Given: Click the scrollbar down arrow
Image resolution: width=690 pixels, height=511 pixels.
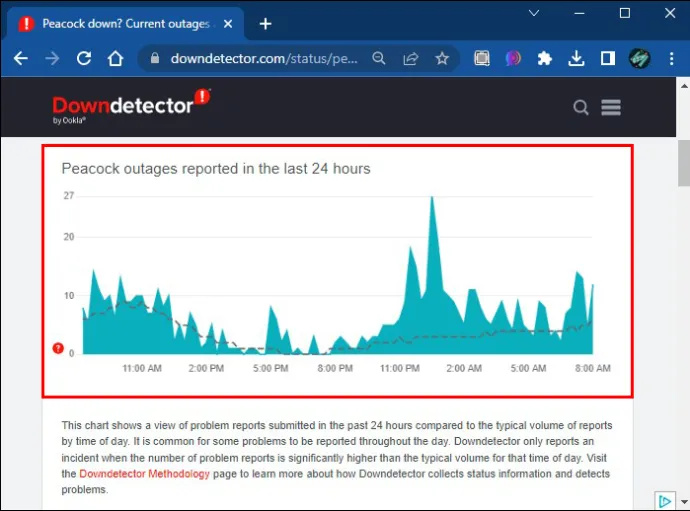Looking at the screenshot, I should coord(684,502).
